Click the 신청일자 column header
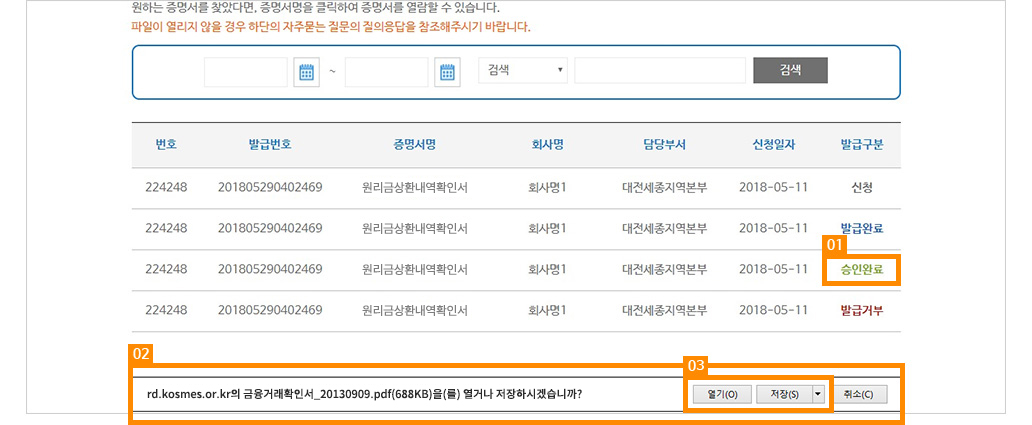The height and width of the screenshot is (425, 1032). coord(773,145)
